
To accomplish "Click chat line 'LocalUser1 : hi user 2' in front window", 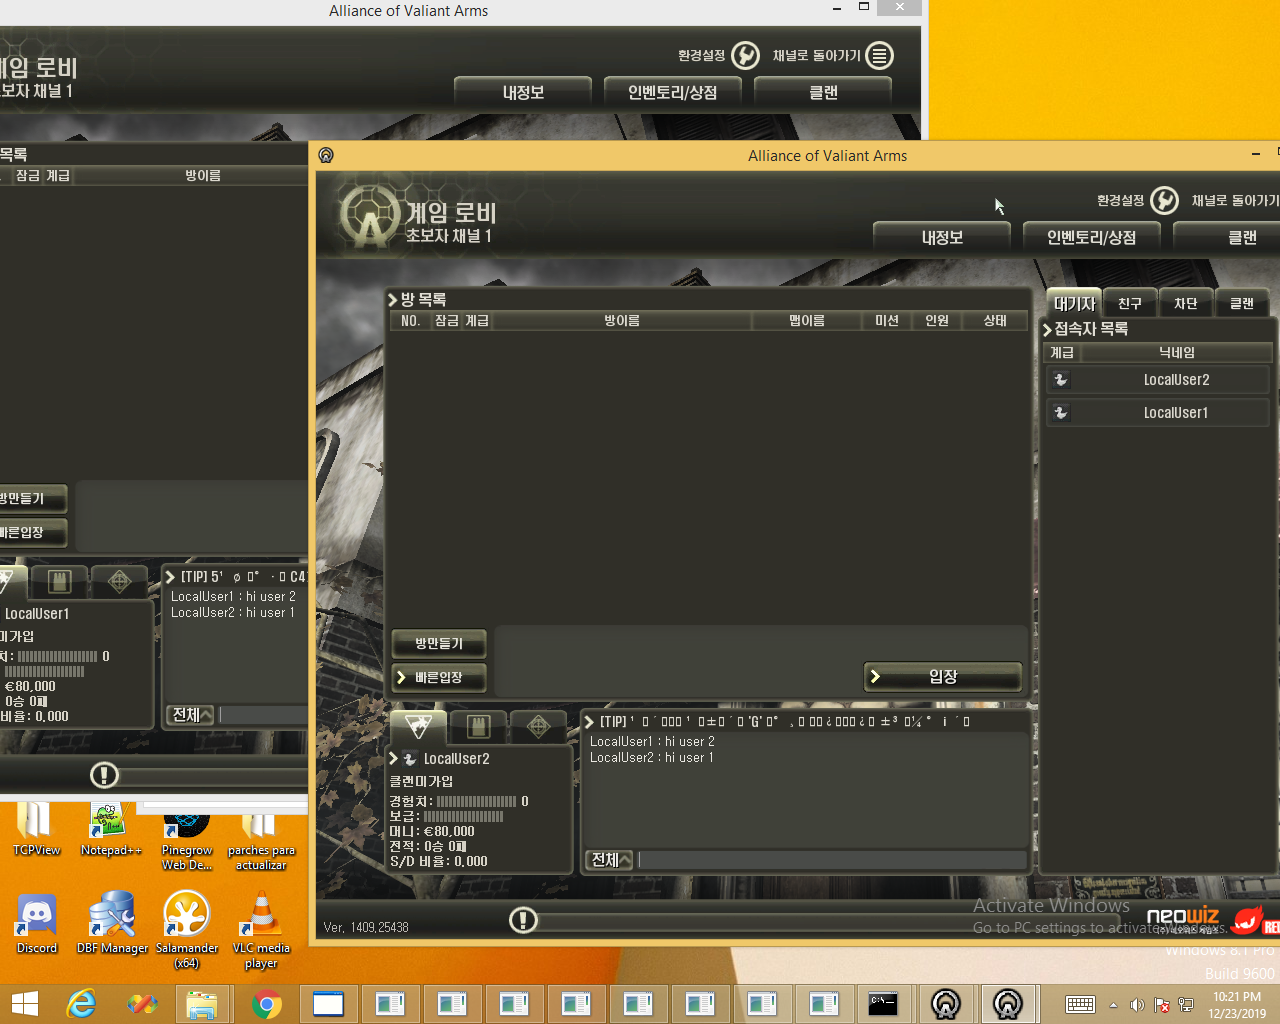I will coord(652,741).
